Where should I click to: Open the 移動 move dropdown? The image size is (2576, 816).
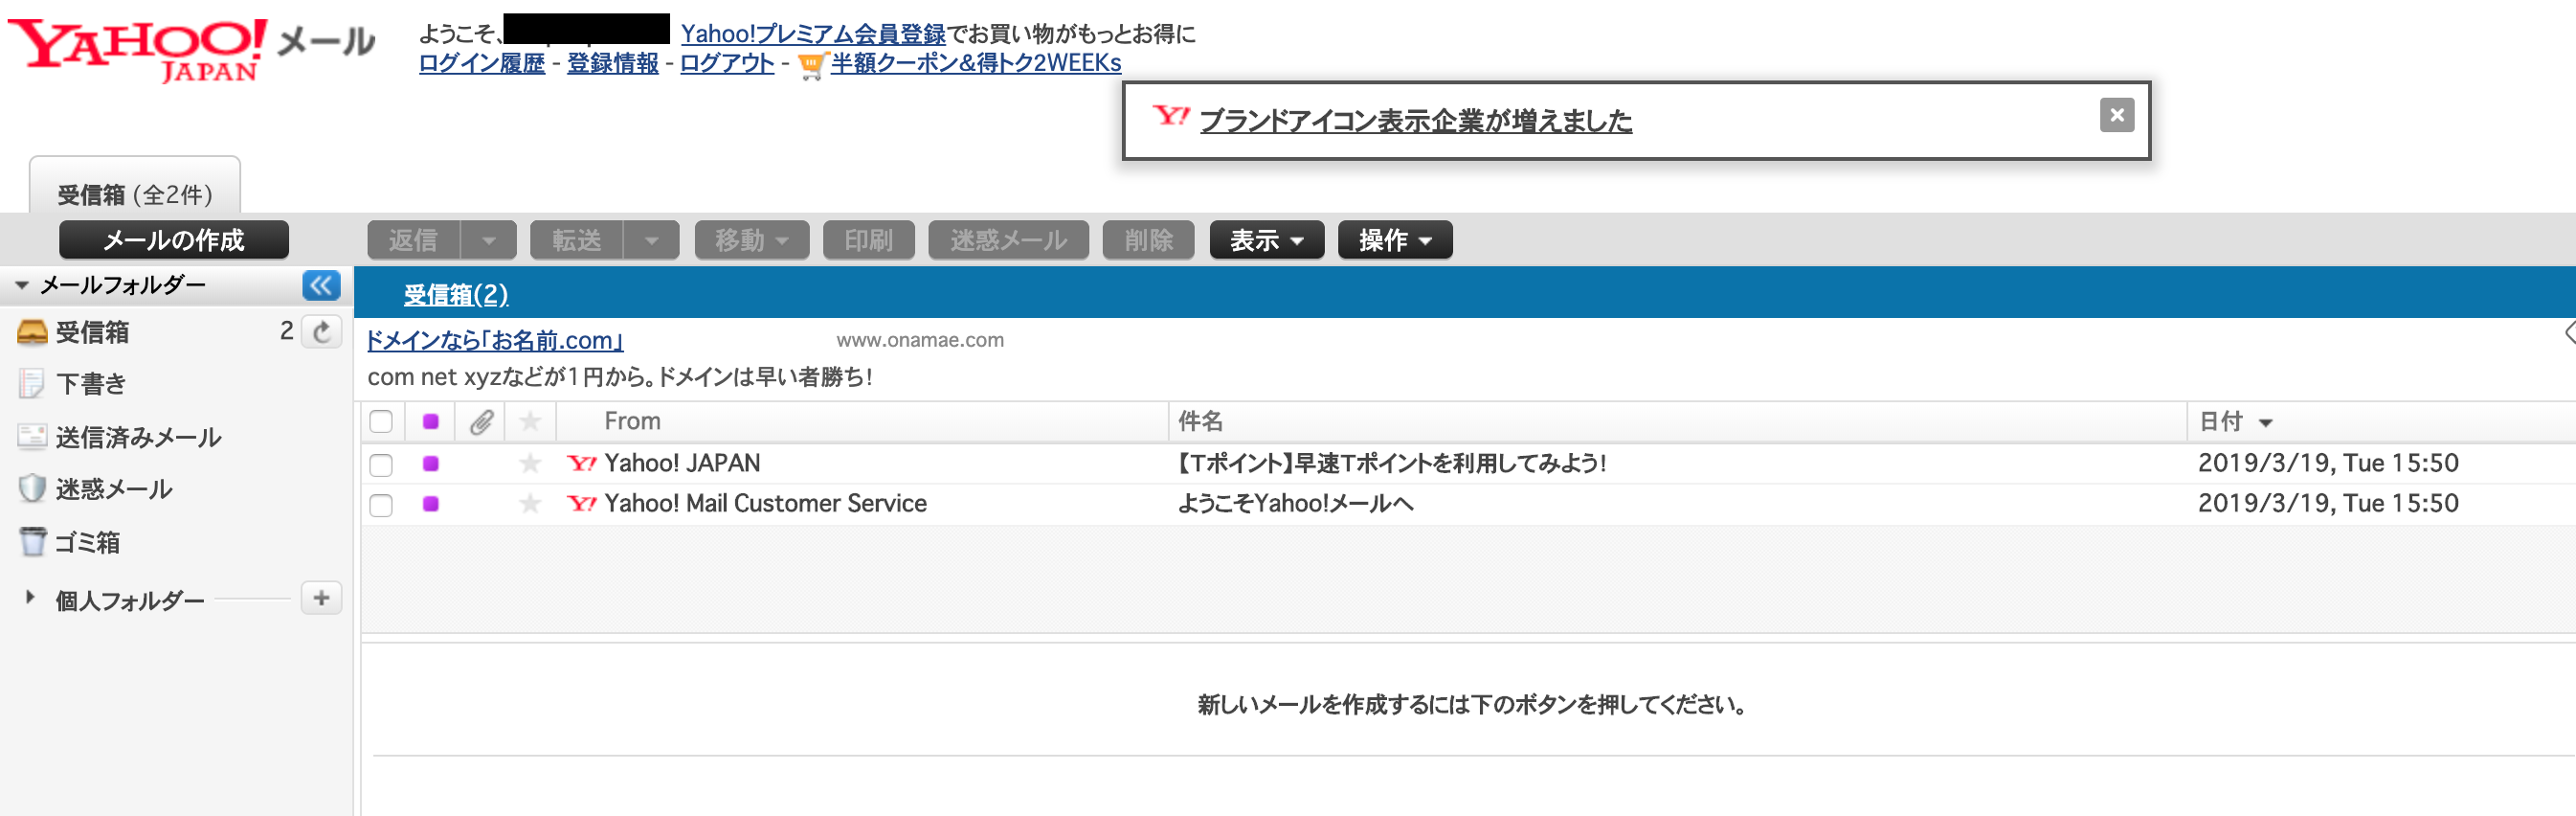752,240
